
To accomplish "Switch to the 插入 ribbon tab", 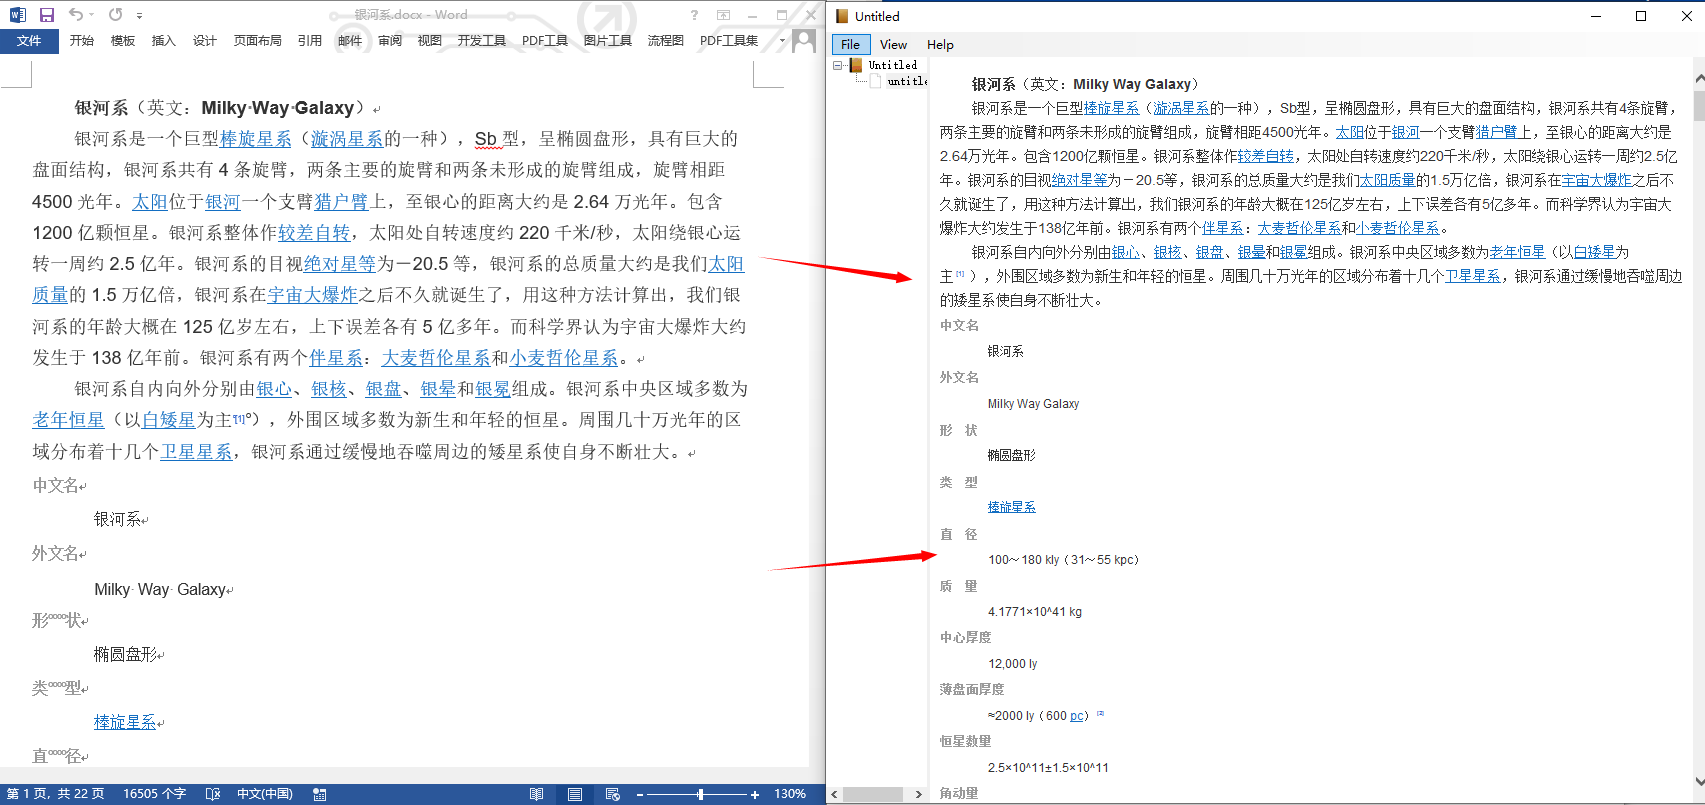I will (x=163, y=41).
